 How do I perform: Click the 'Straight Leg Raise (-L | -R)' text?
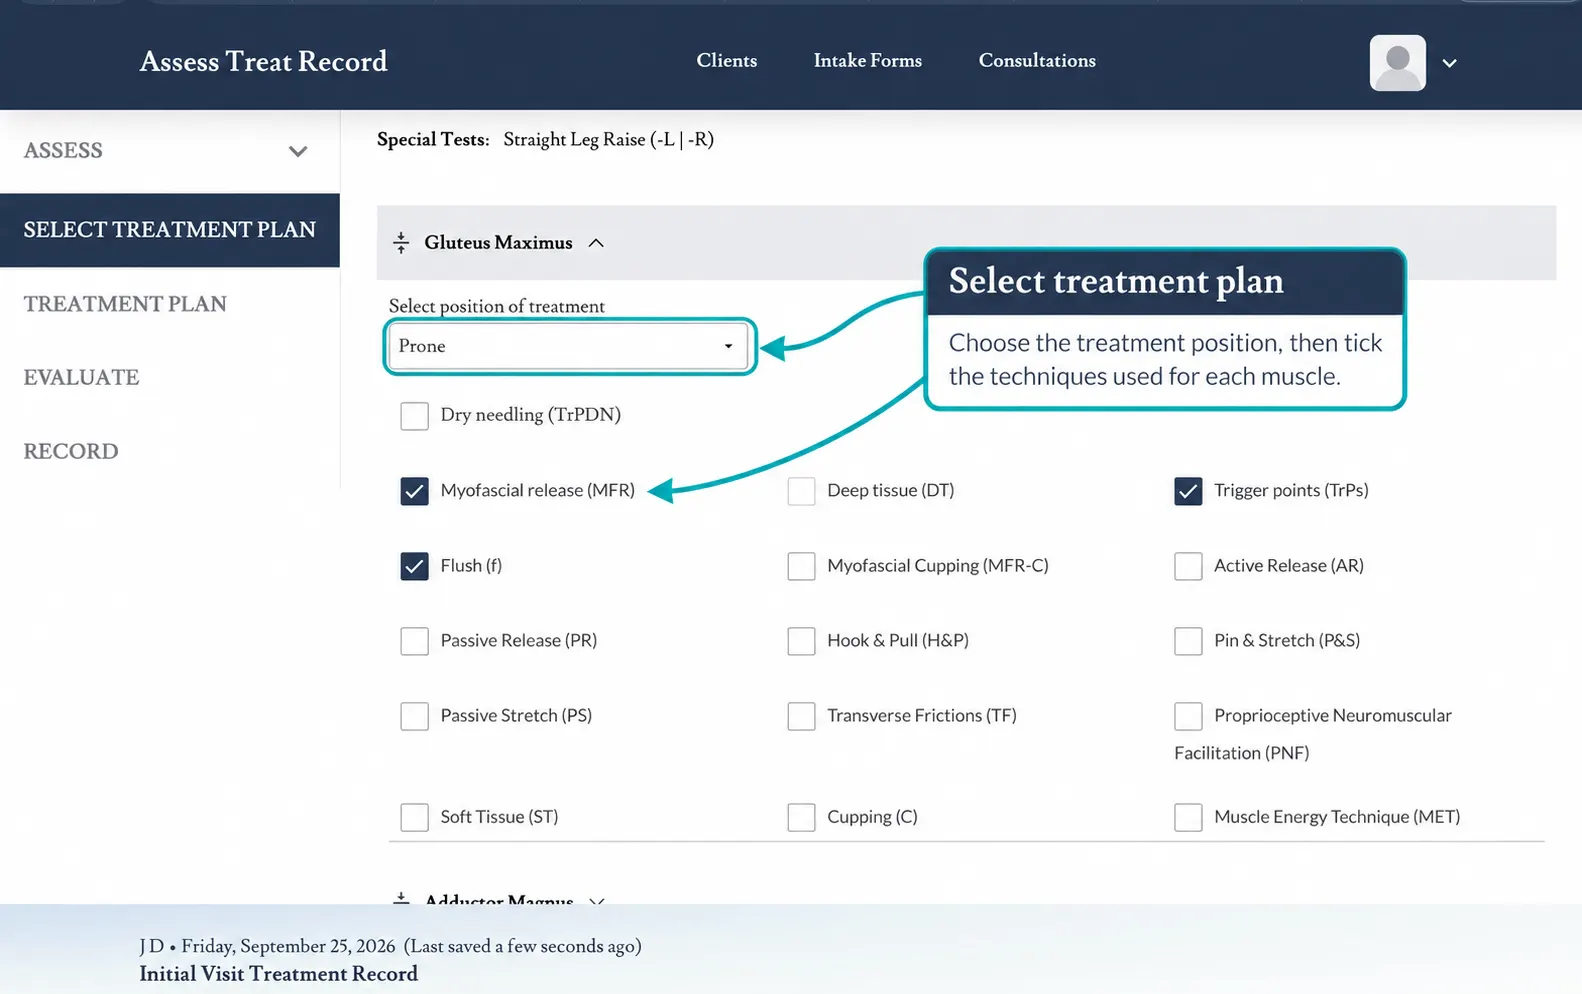pos(609,140)
